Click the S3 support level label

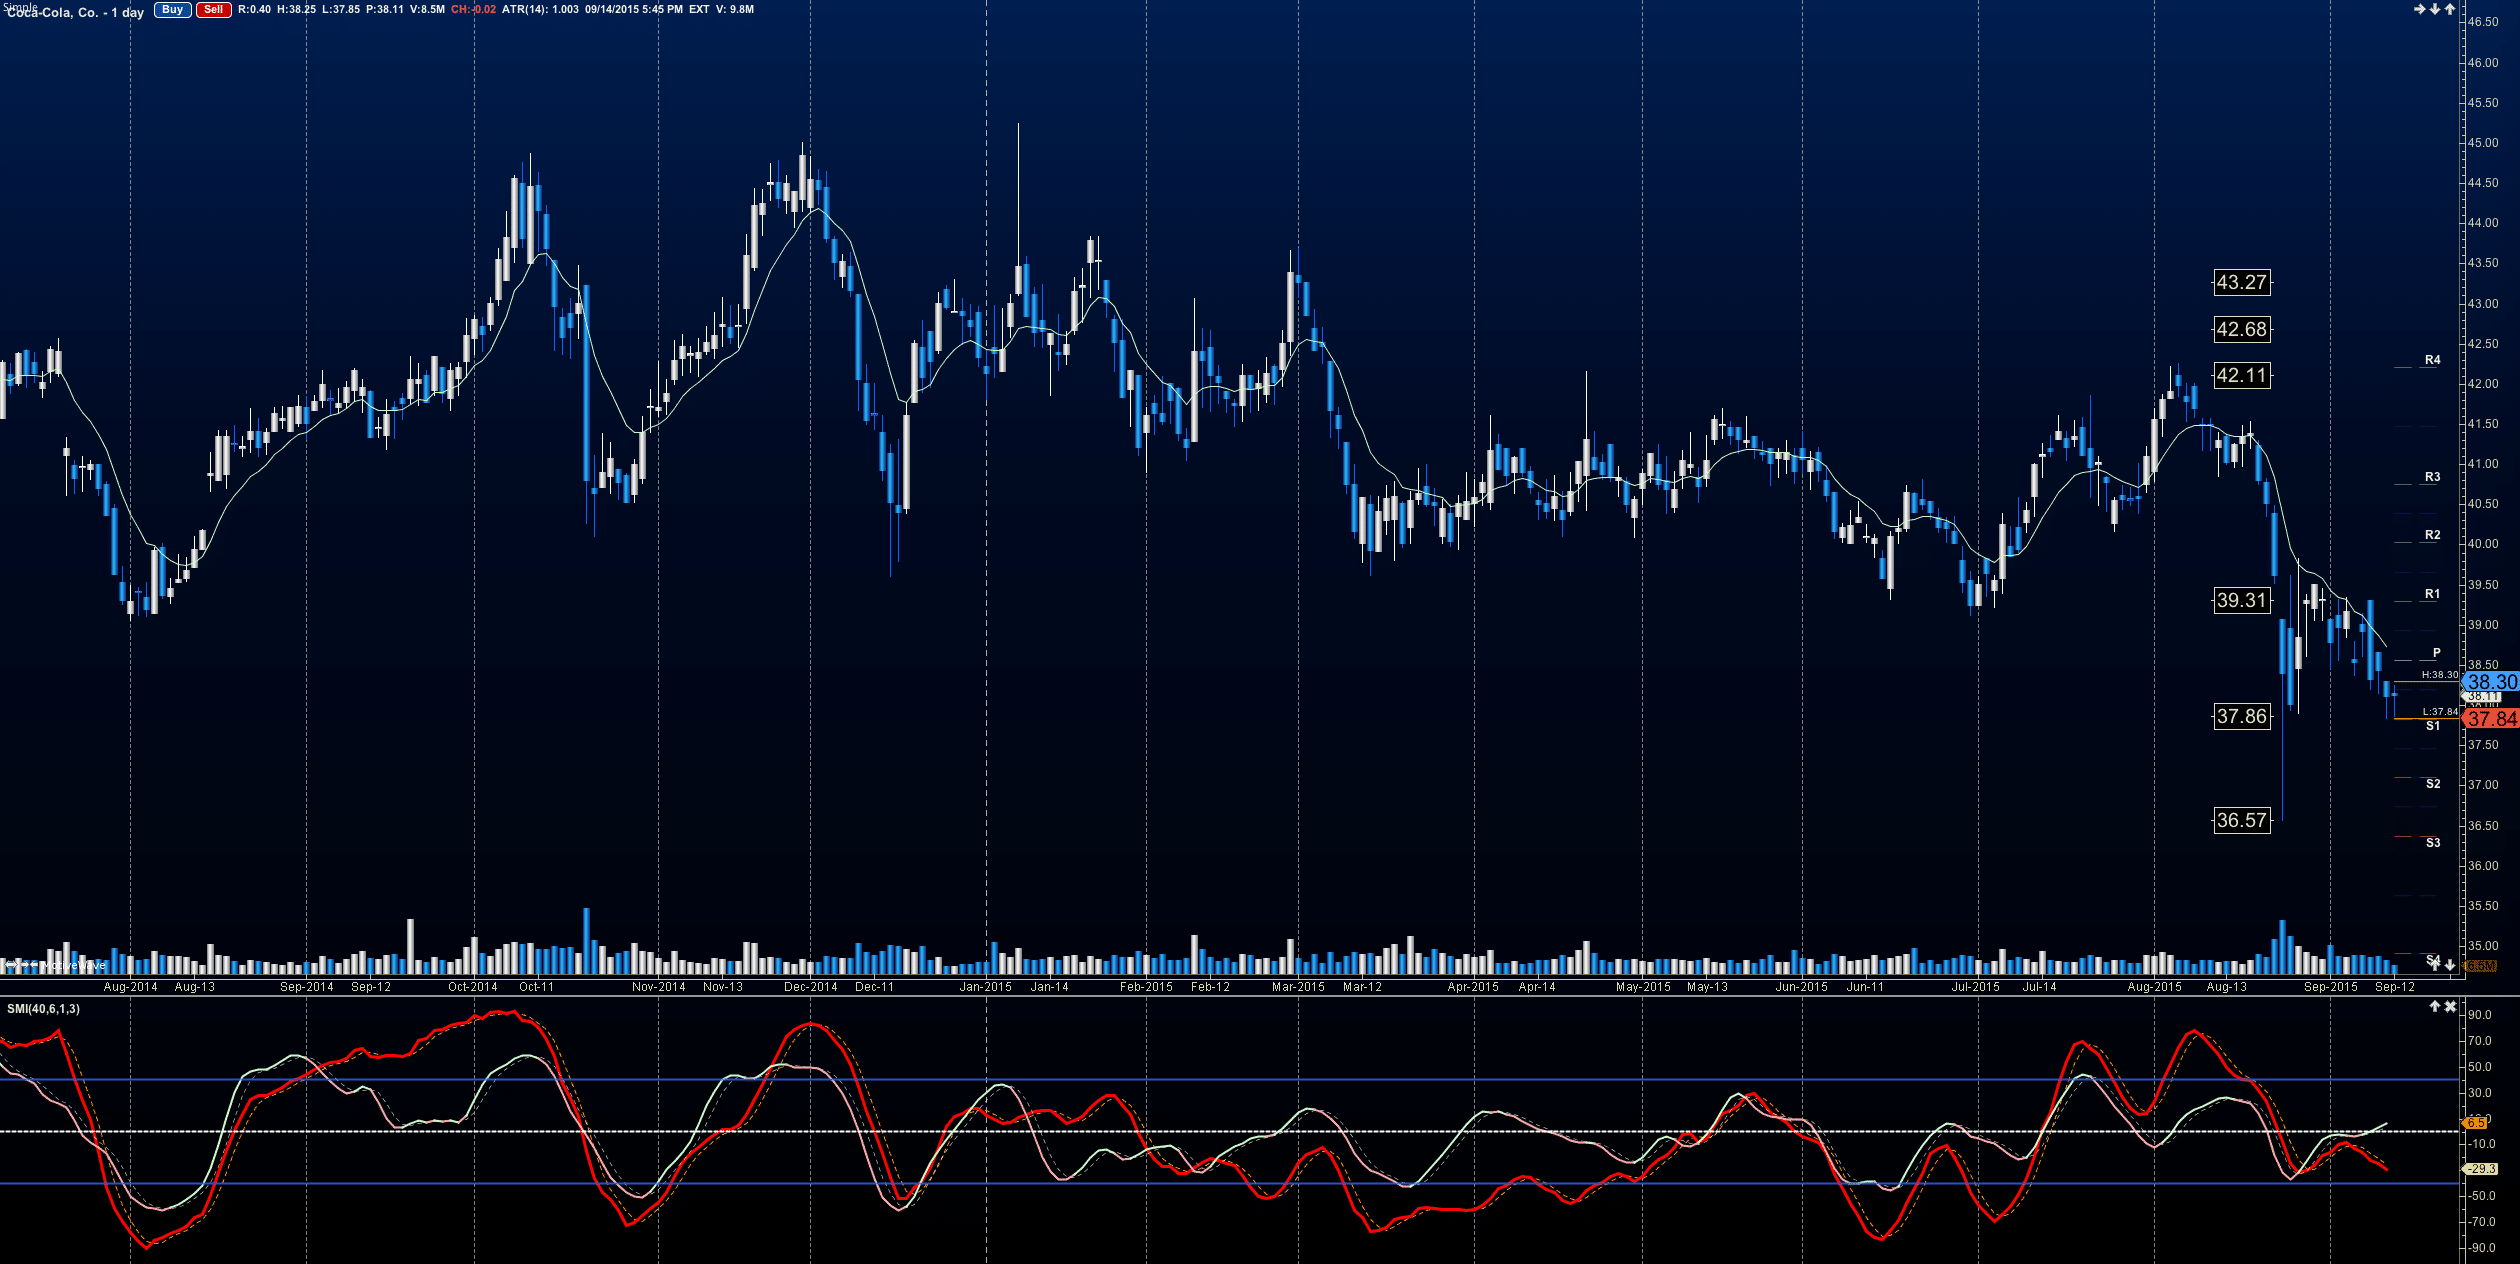click(x=2433, y=843)
